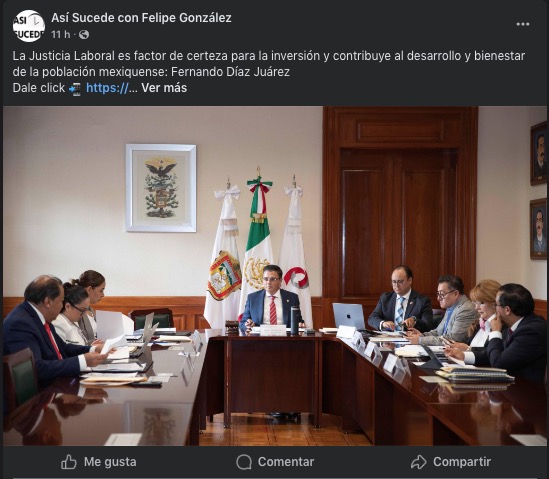Click the post caption text about Justicia Laboral

tap(269, 64)
